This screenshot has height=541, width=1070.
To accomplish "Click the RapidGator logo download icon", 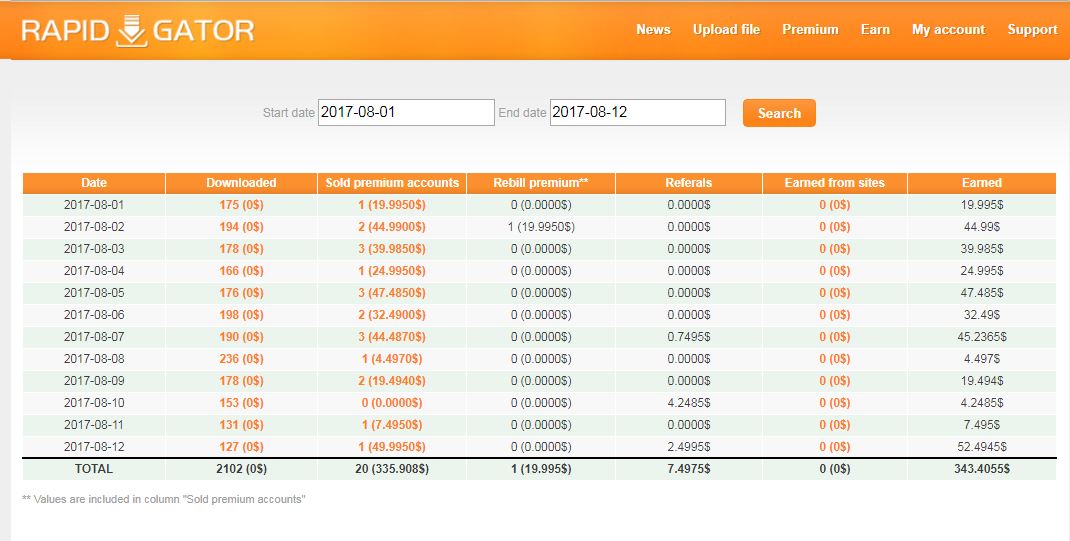I will pyautogui.click(x=130, y=31).
